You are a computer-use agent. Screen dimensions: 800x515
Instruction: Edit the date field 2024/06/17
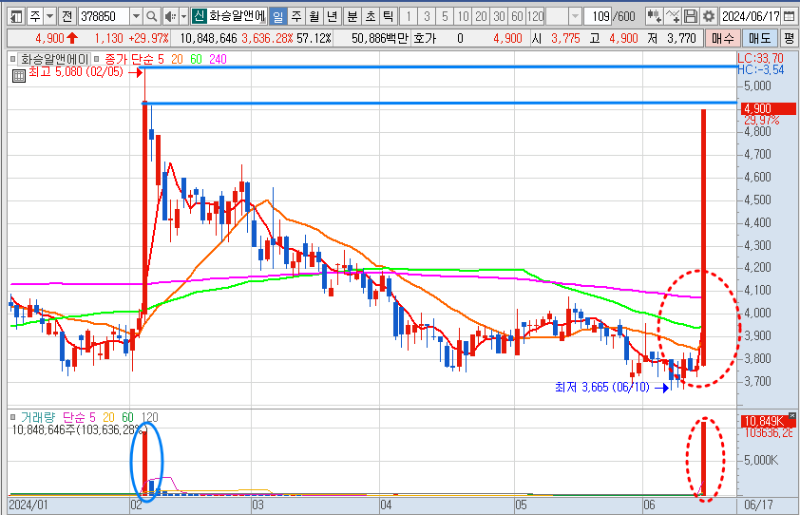click(x=751, y=16)
